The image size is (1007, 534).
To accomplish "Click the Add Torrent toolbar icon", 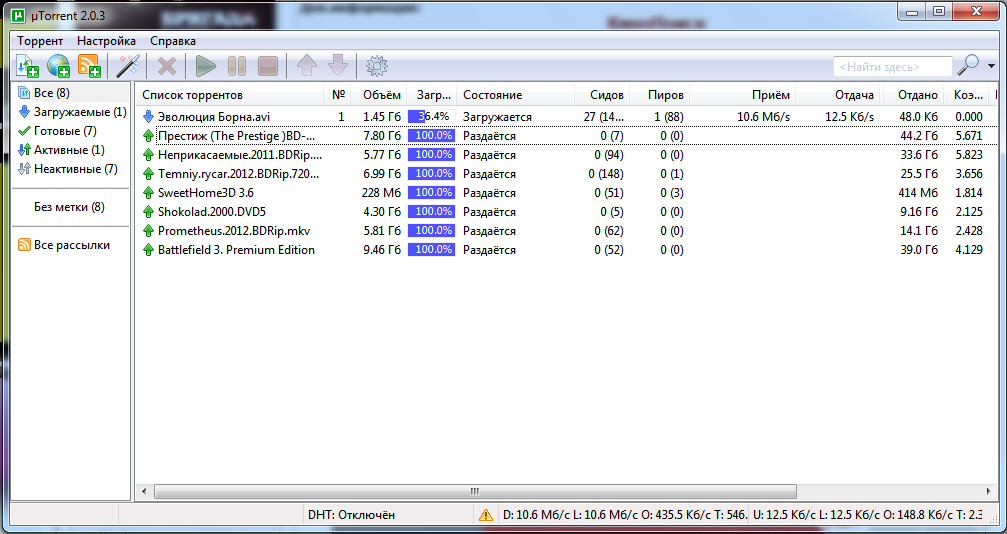I will (x=27, y=66).
